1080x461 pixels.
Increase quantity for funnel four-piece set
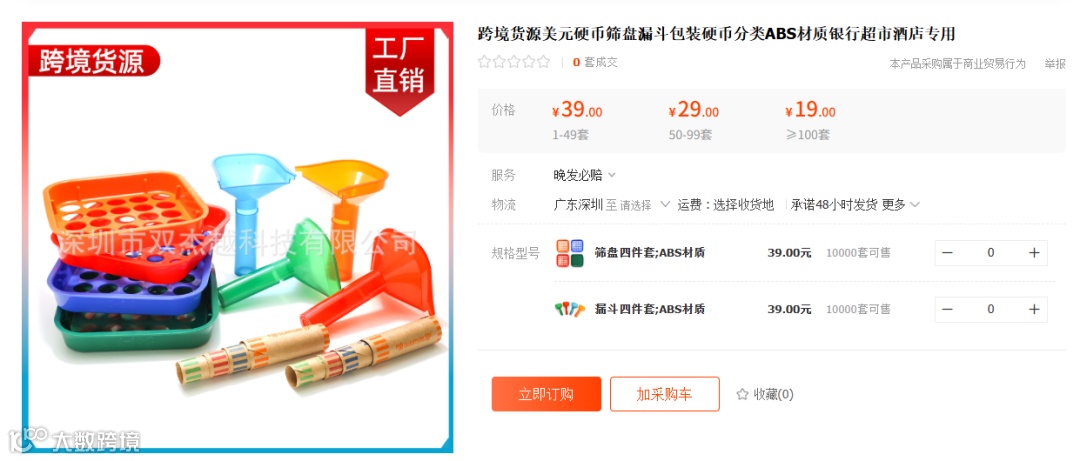(1033, 309)
